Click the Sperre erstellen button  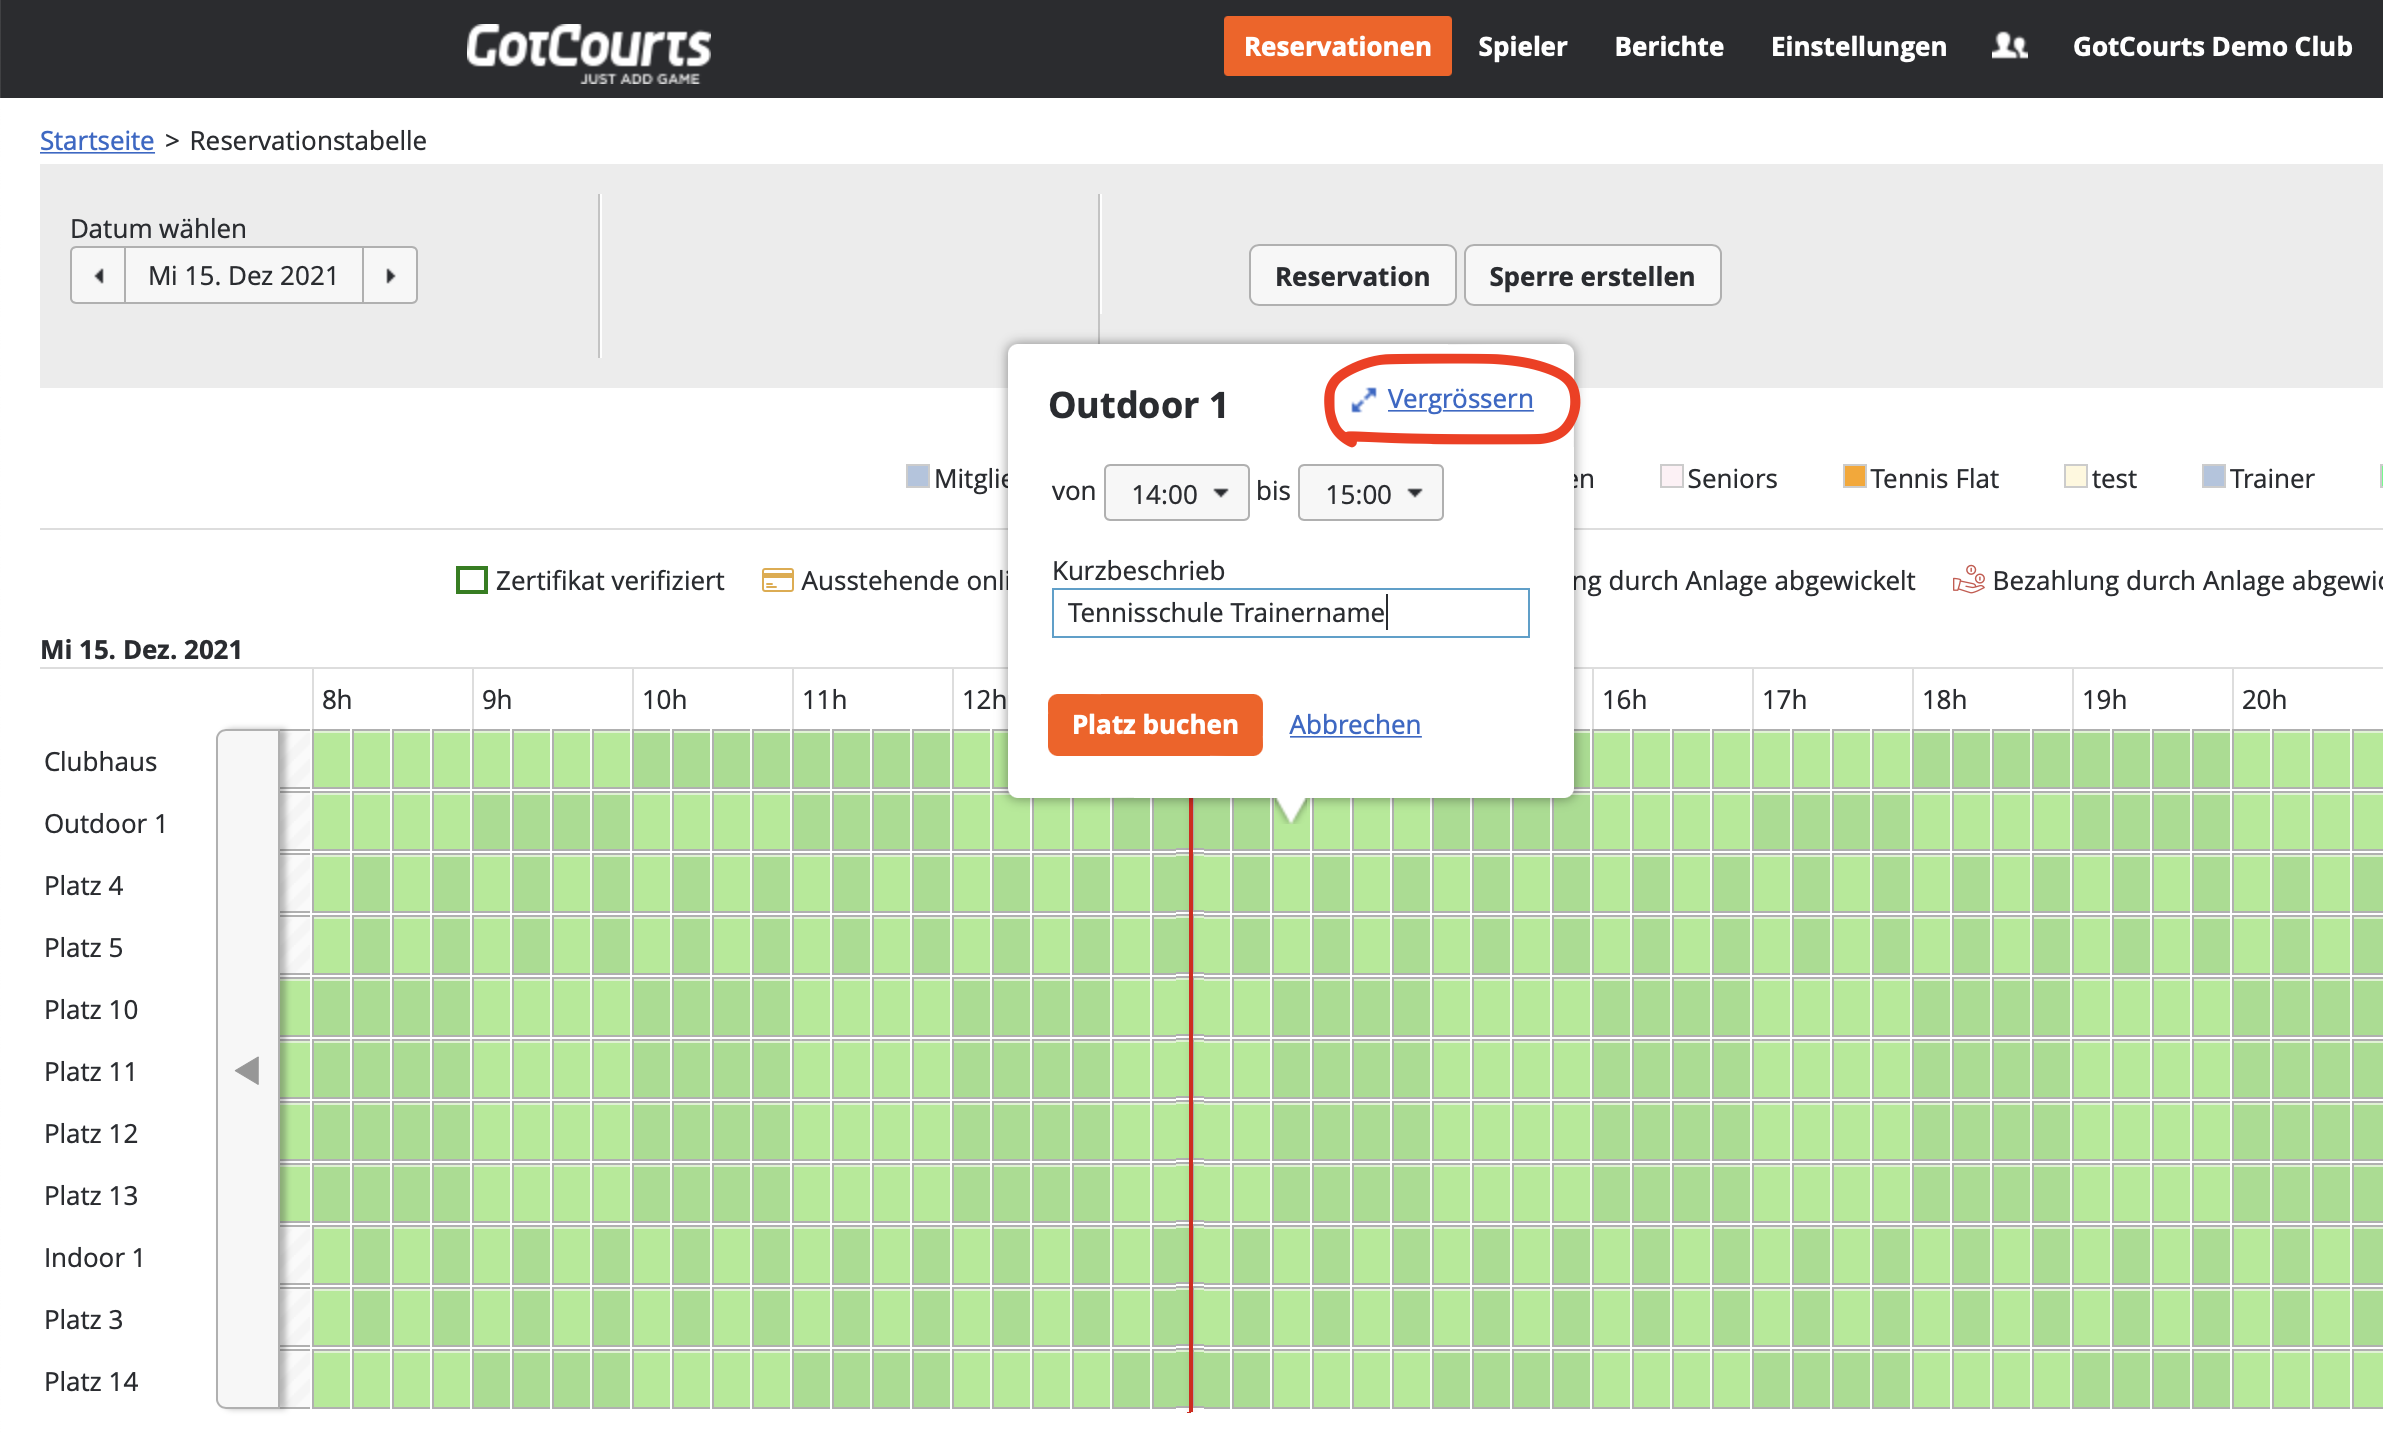[x=1592, y=276]
